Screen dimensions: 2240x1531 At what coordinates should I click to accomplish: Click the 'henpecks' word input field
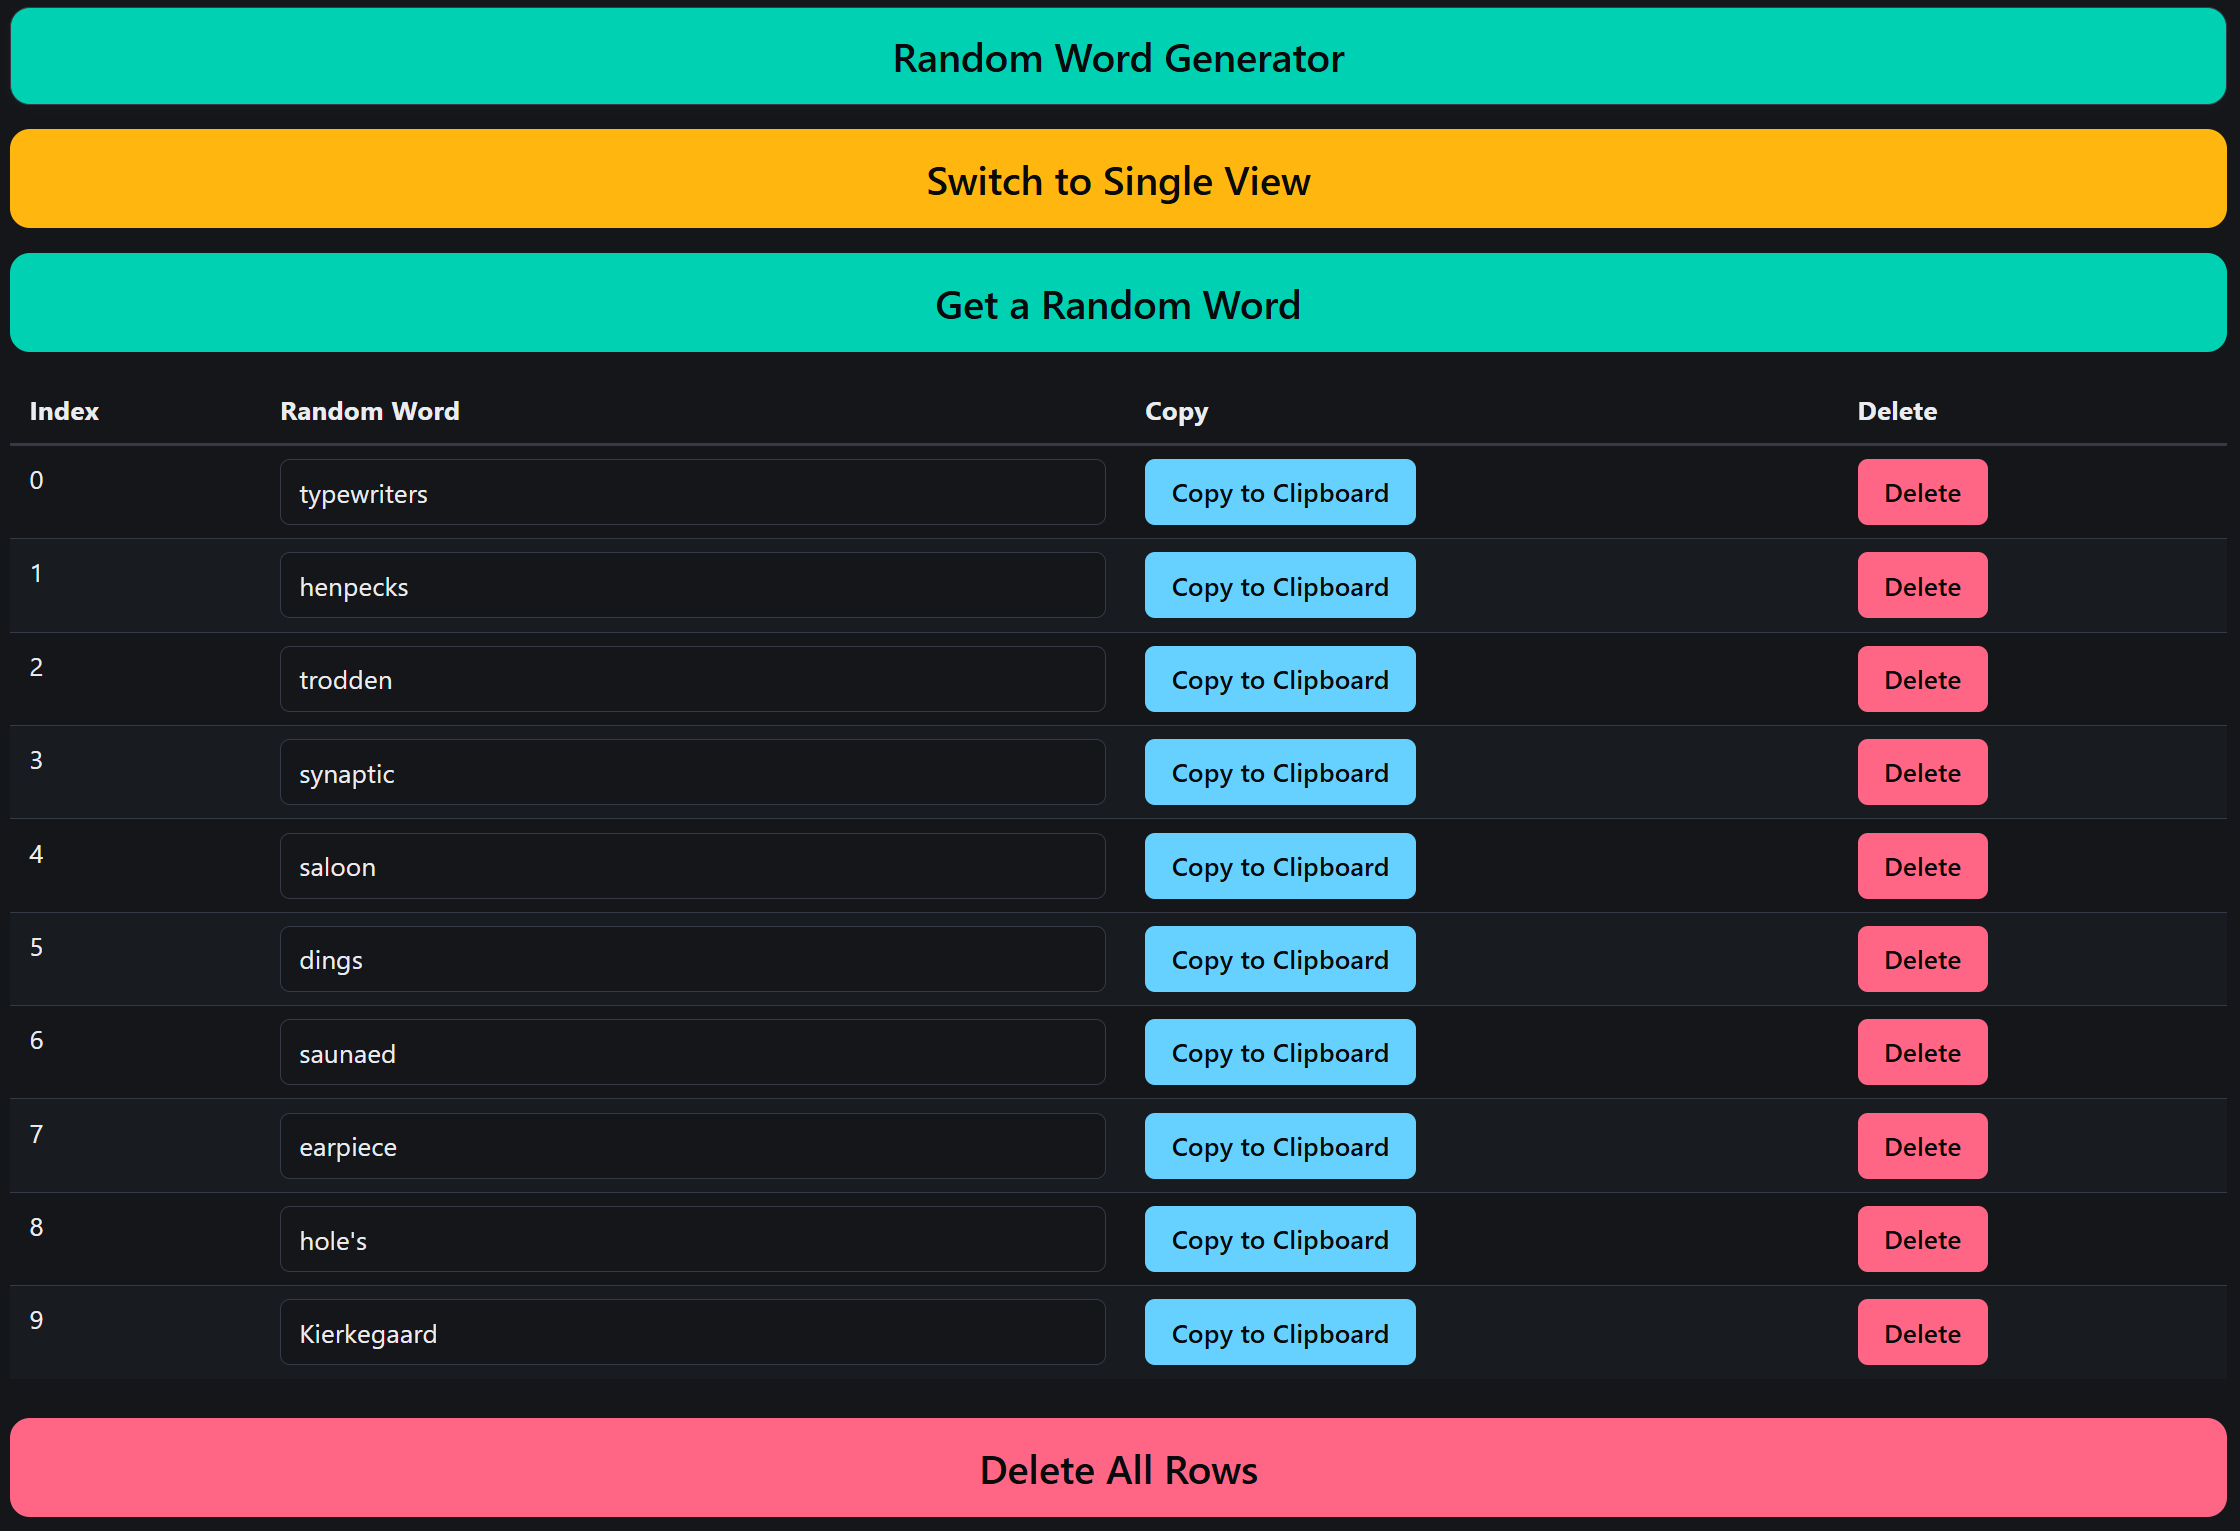(692, 586)
